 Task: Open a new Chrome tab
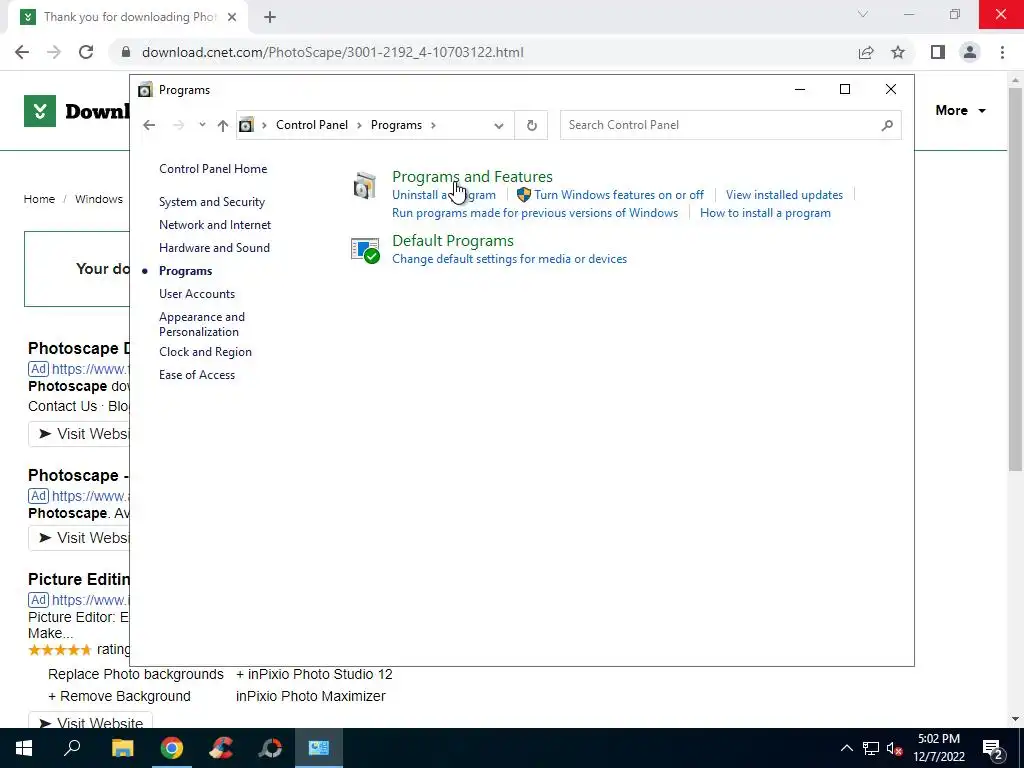coord(270,17)
